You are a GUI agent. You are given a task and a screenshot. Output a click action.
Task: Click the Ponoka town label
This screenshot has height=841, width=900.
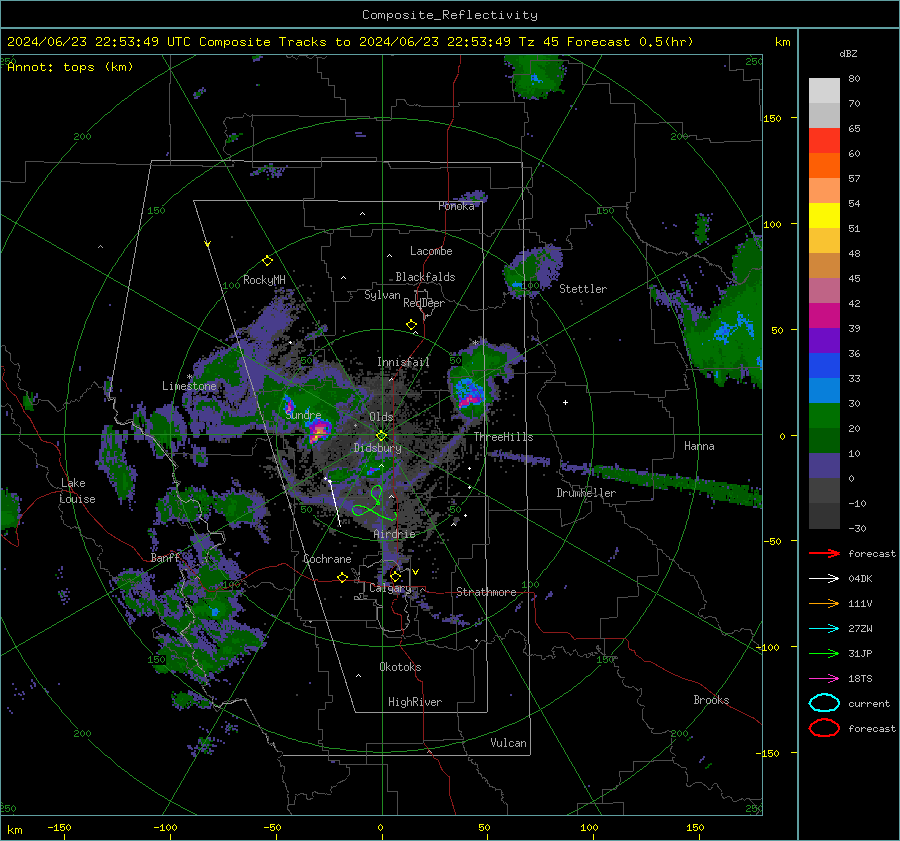pyautogui.click(x=456, y=206)
